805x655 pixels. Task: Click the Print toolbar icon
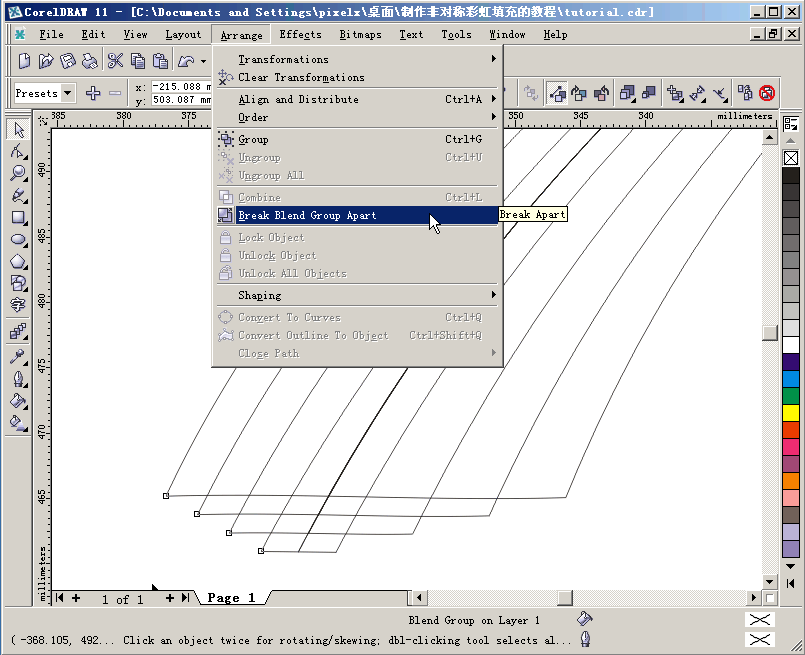pos(90,61)
